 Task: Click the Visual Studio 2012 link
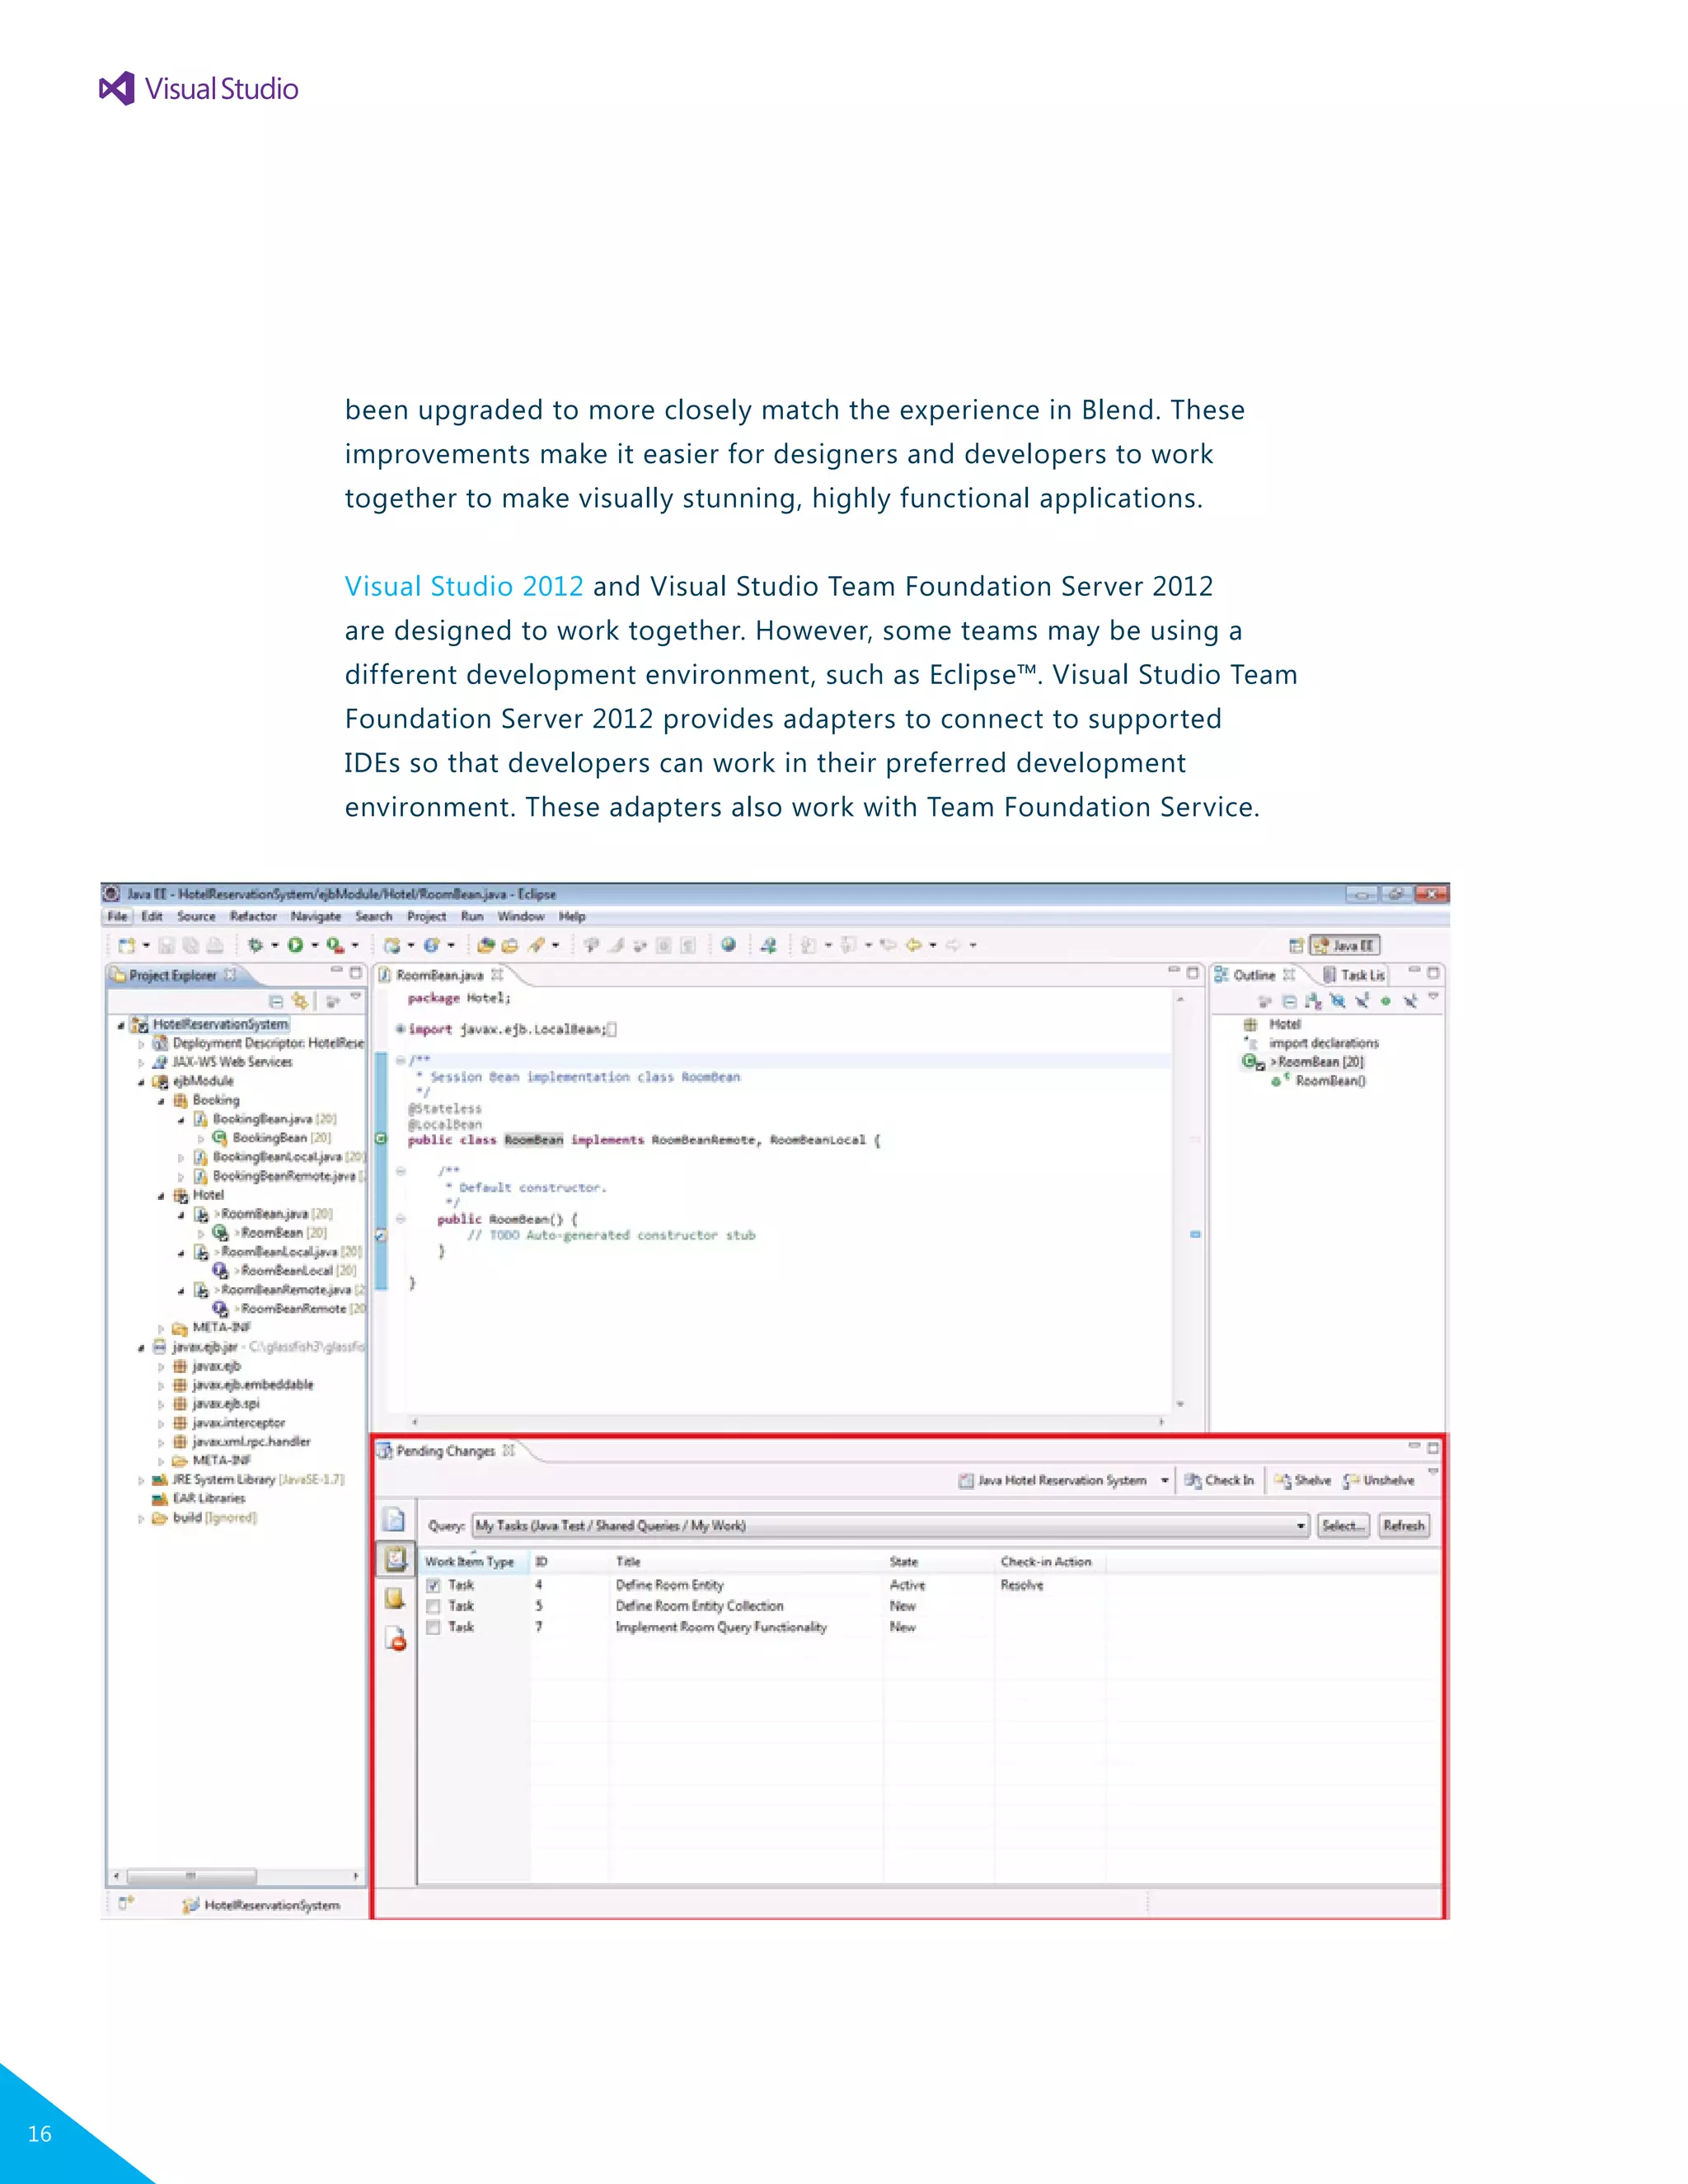point(464,587)
